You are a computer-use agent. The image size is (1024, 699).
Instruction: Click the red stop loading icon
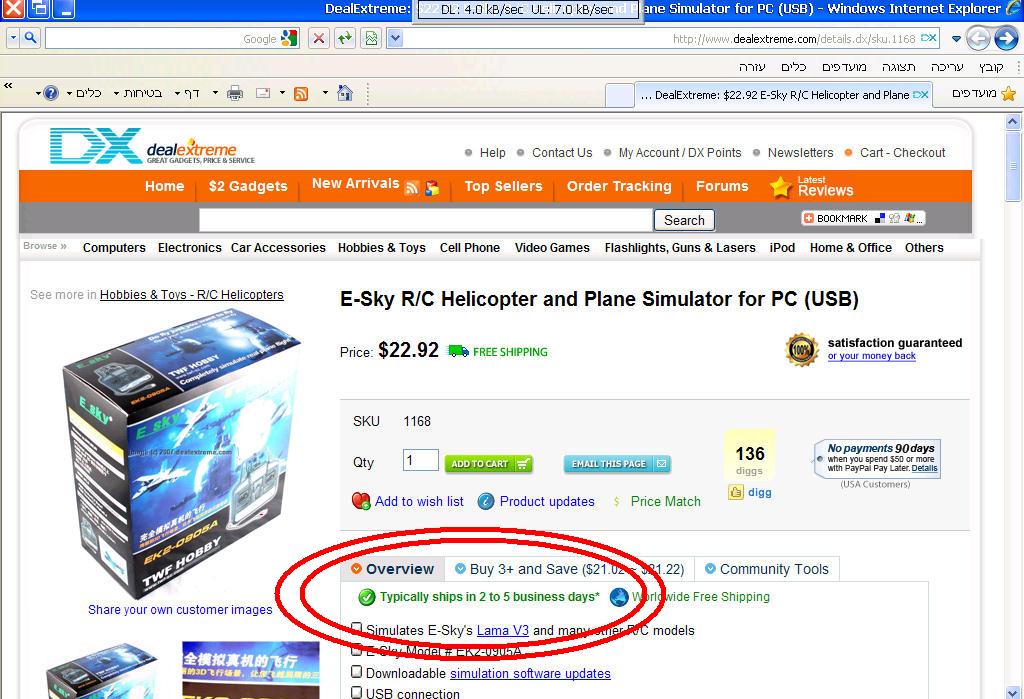(319, 39)
